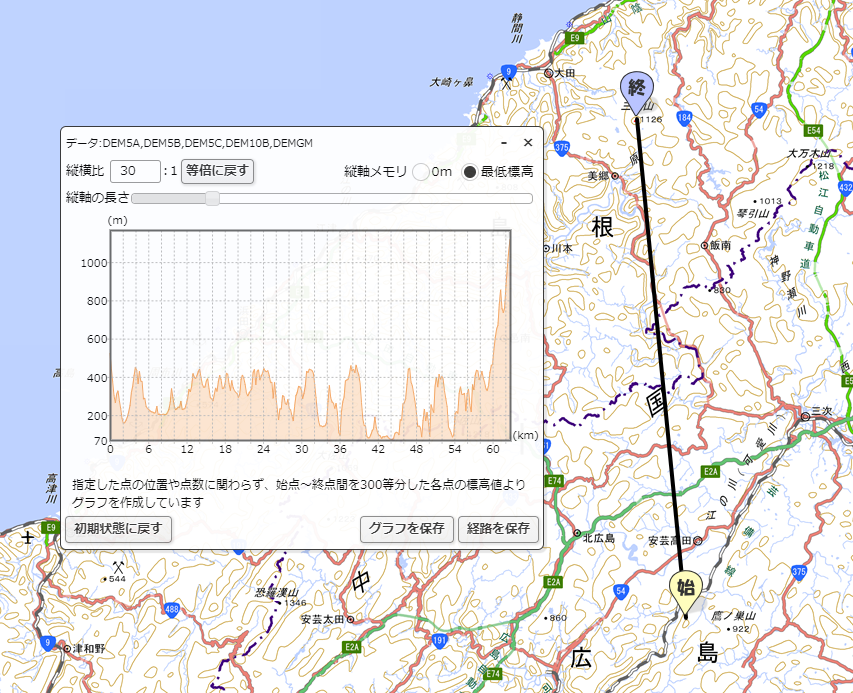The image size is (853, 693).
Task: Minimize the cross-section profile dialog
Action: click(504, 143)
